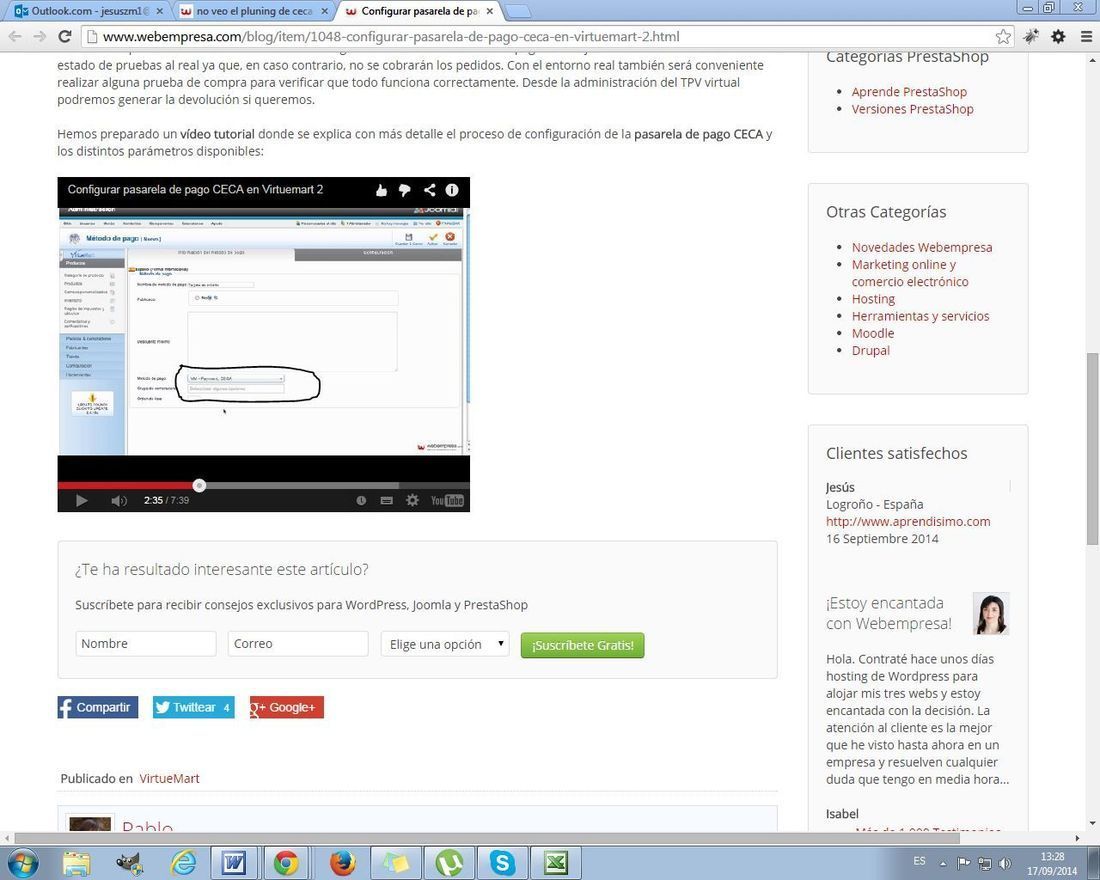Open the Hosting category link
1100x880 pixels.
(873, 299)
